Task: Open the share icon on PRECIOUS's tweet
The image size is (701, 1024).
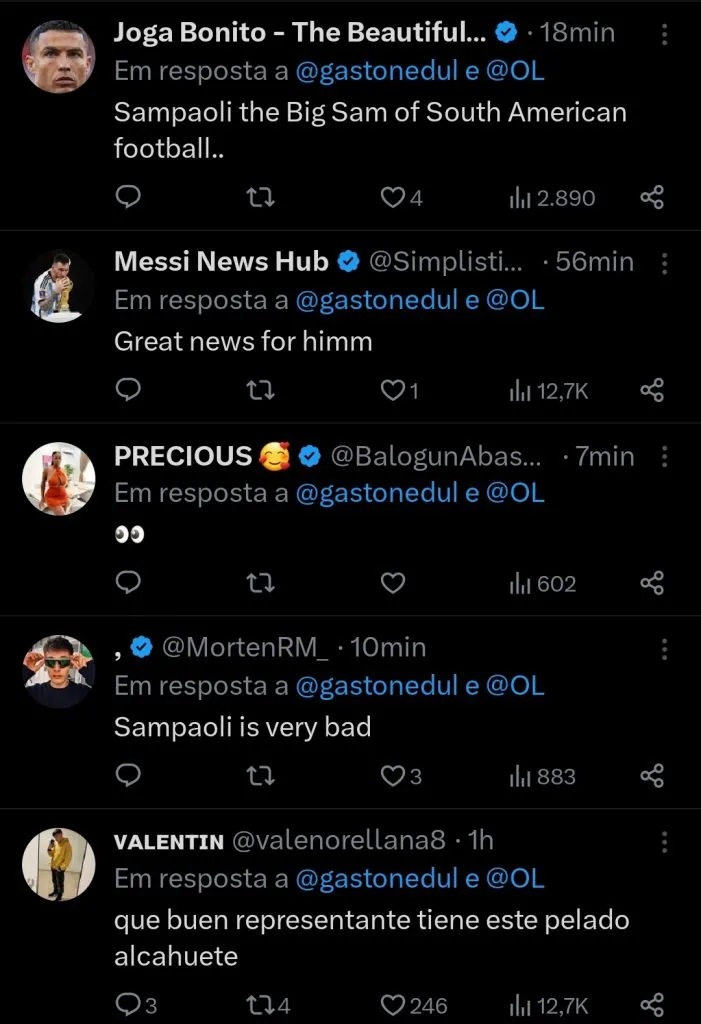Action: point(652,583)
